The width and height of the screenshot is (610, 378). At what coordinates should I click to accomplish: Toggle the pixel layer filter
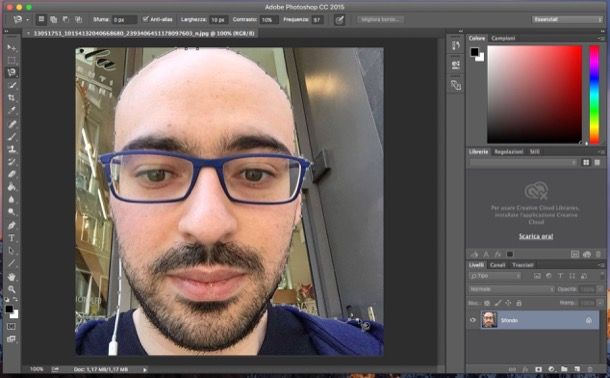click(537, 276)
